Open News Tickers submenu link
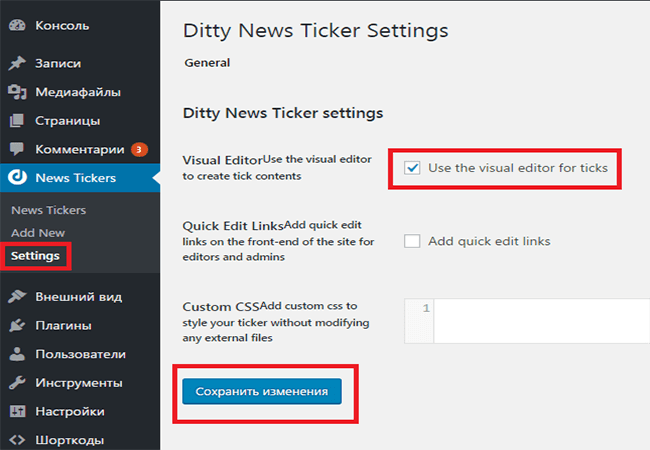The width and height of the screenshot is (650, 450). [x=49, y=210]
